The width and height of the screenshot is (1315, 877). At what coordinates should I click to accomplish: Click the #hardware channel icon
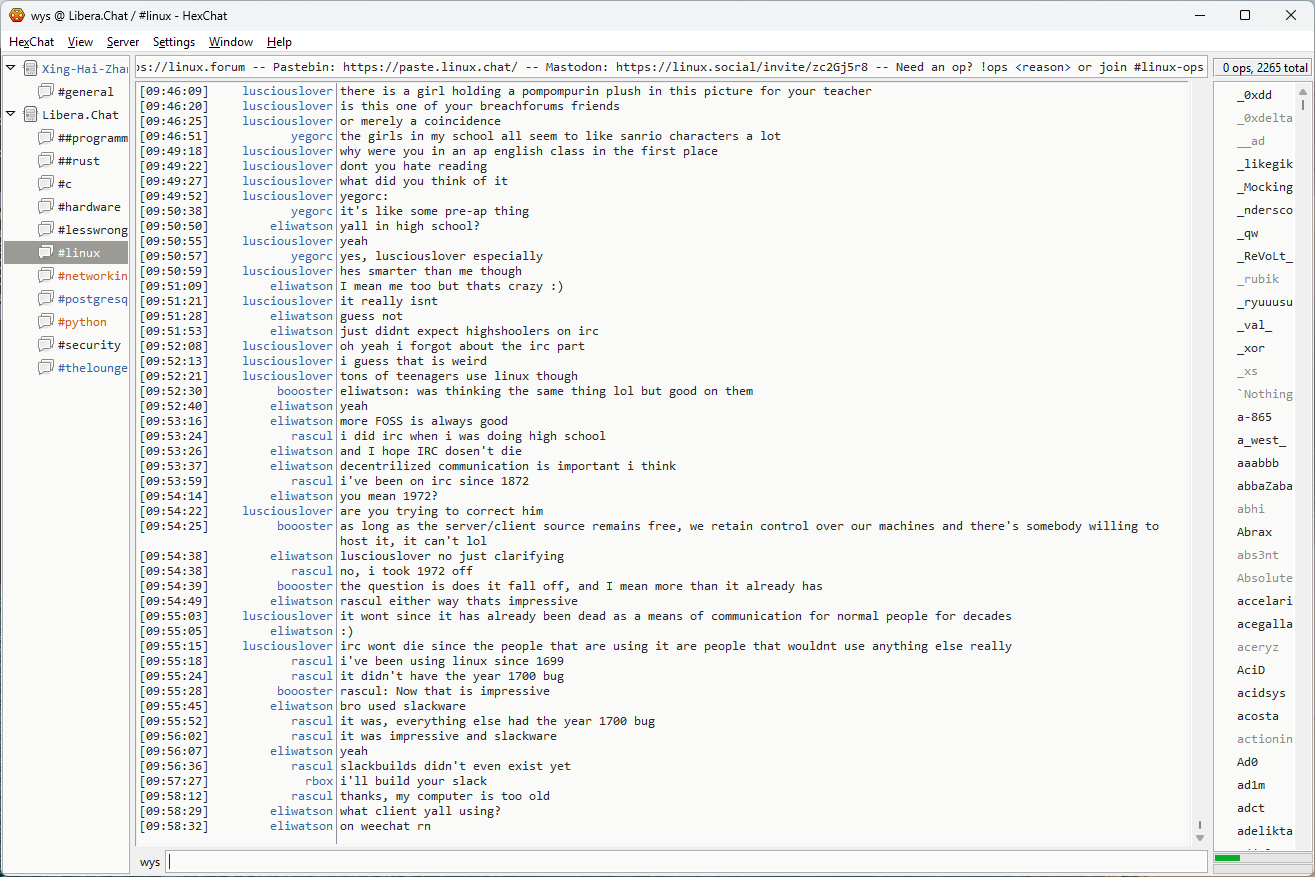(46, 207)
